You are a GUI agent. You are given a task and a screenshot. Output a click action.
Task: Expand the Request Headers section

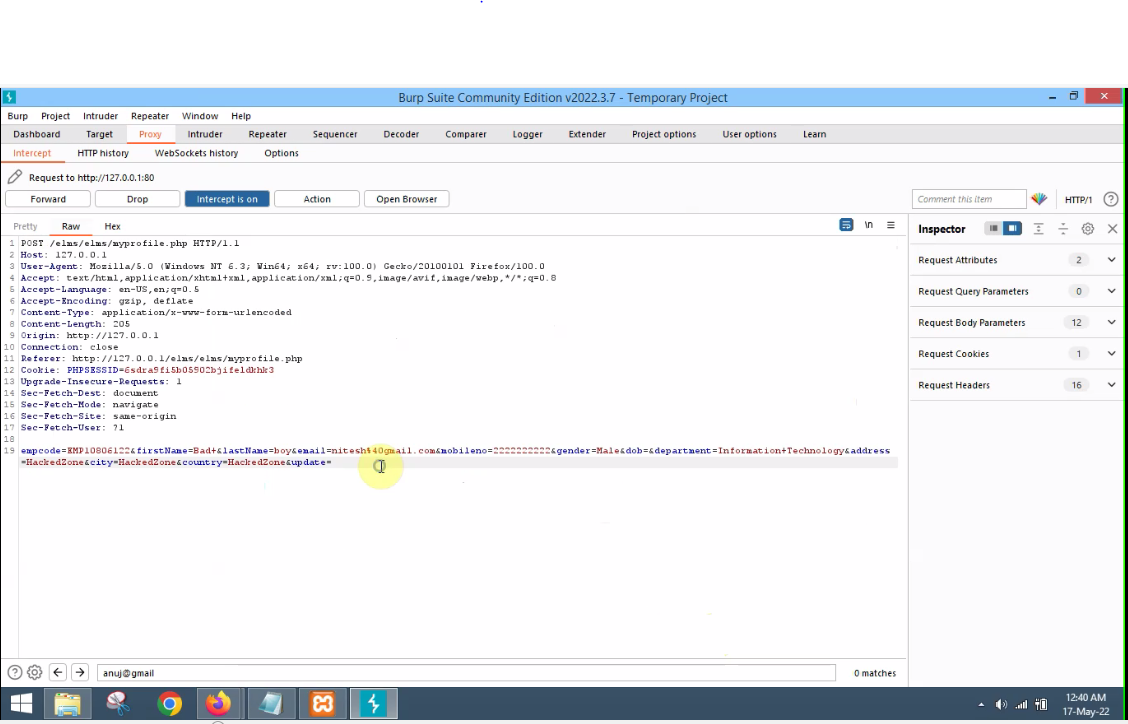click(1110, 385)
